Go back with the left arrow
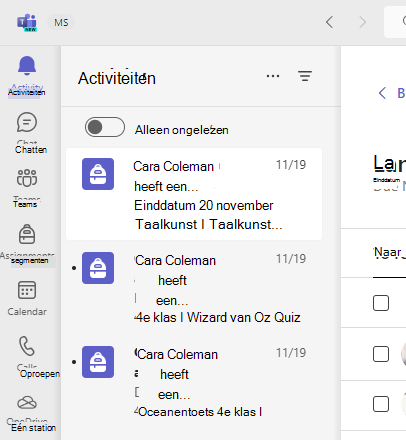 pos(329,22)
